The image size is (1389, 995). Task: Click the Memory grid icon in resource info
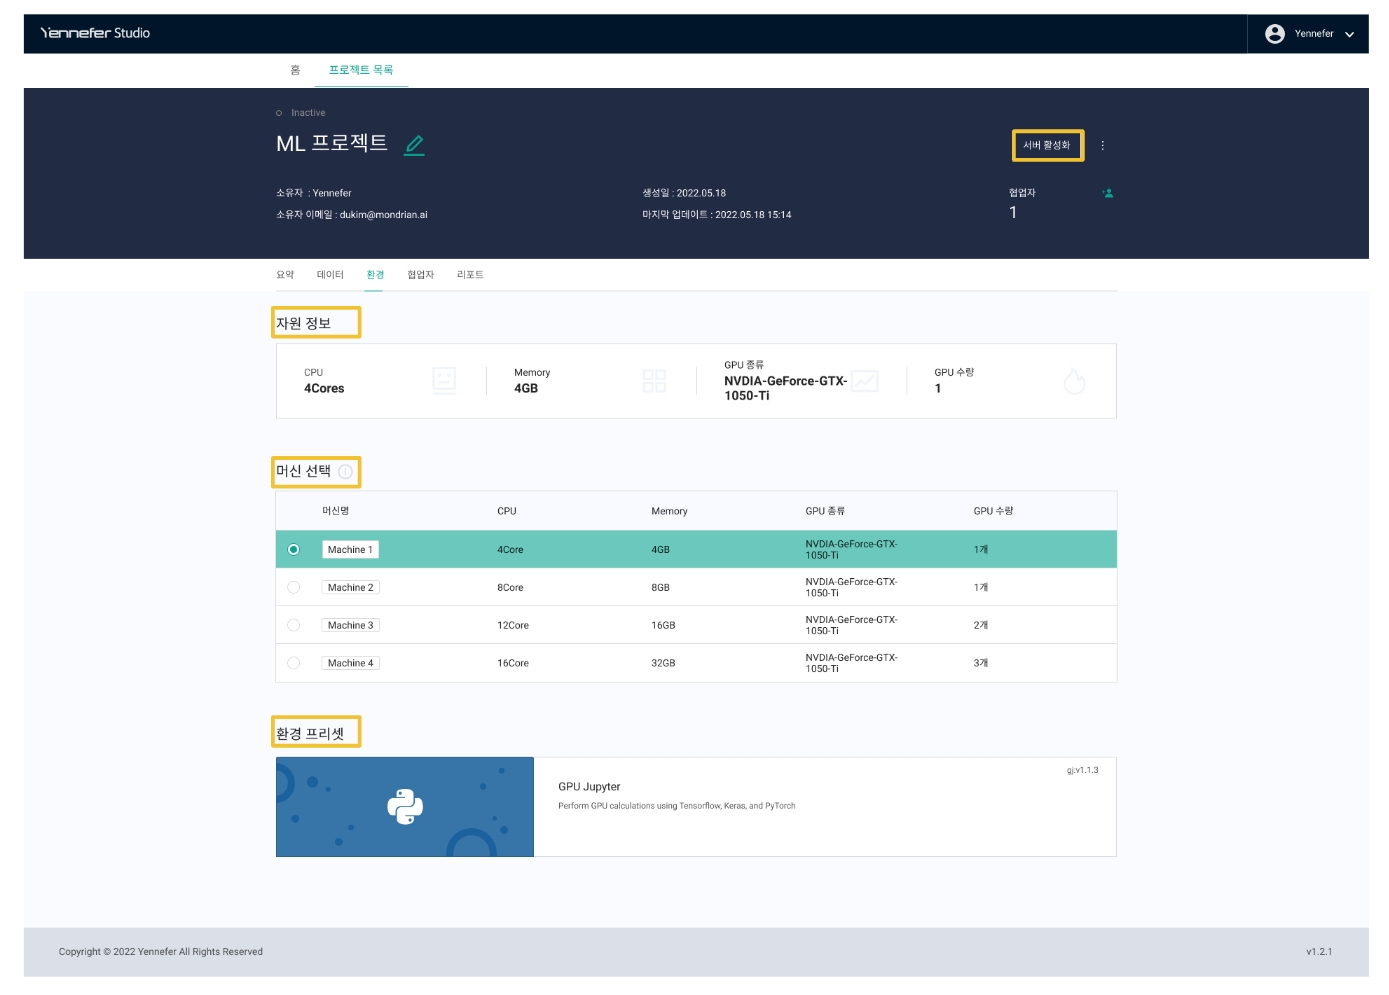pos(654,381)
